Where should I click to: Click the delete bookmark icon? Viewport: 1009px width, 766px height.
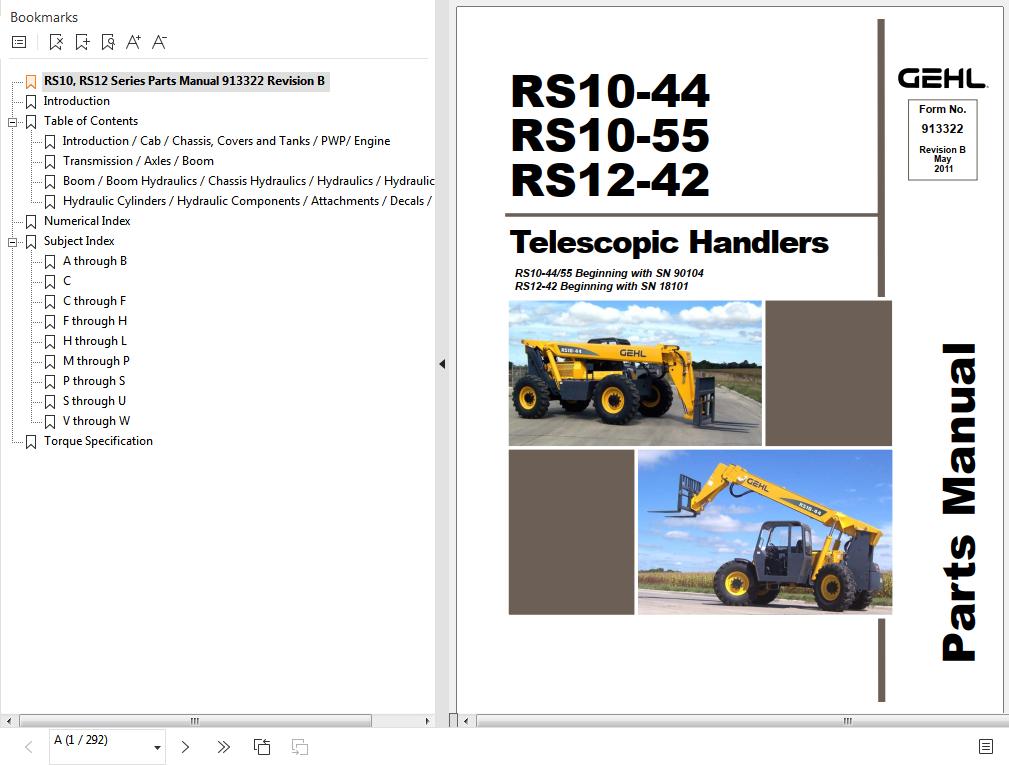[x=56, y=42]
